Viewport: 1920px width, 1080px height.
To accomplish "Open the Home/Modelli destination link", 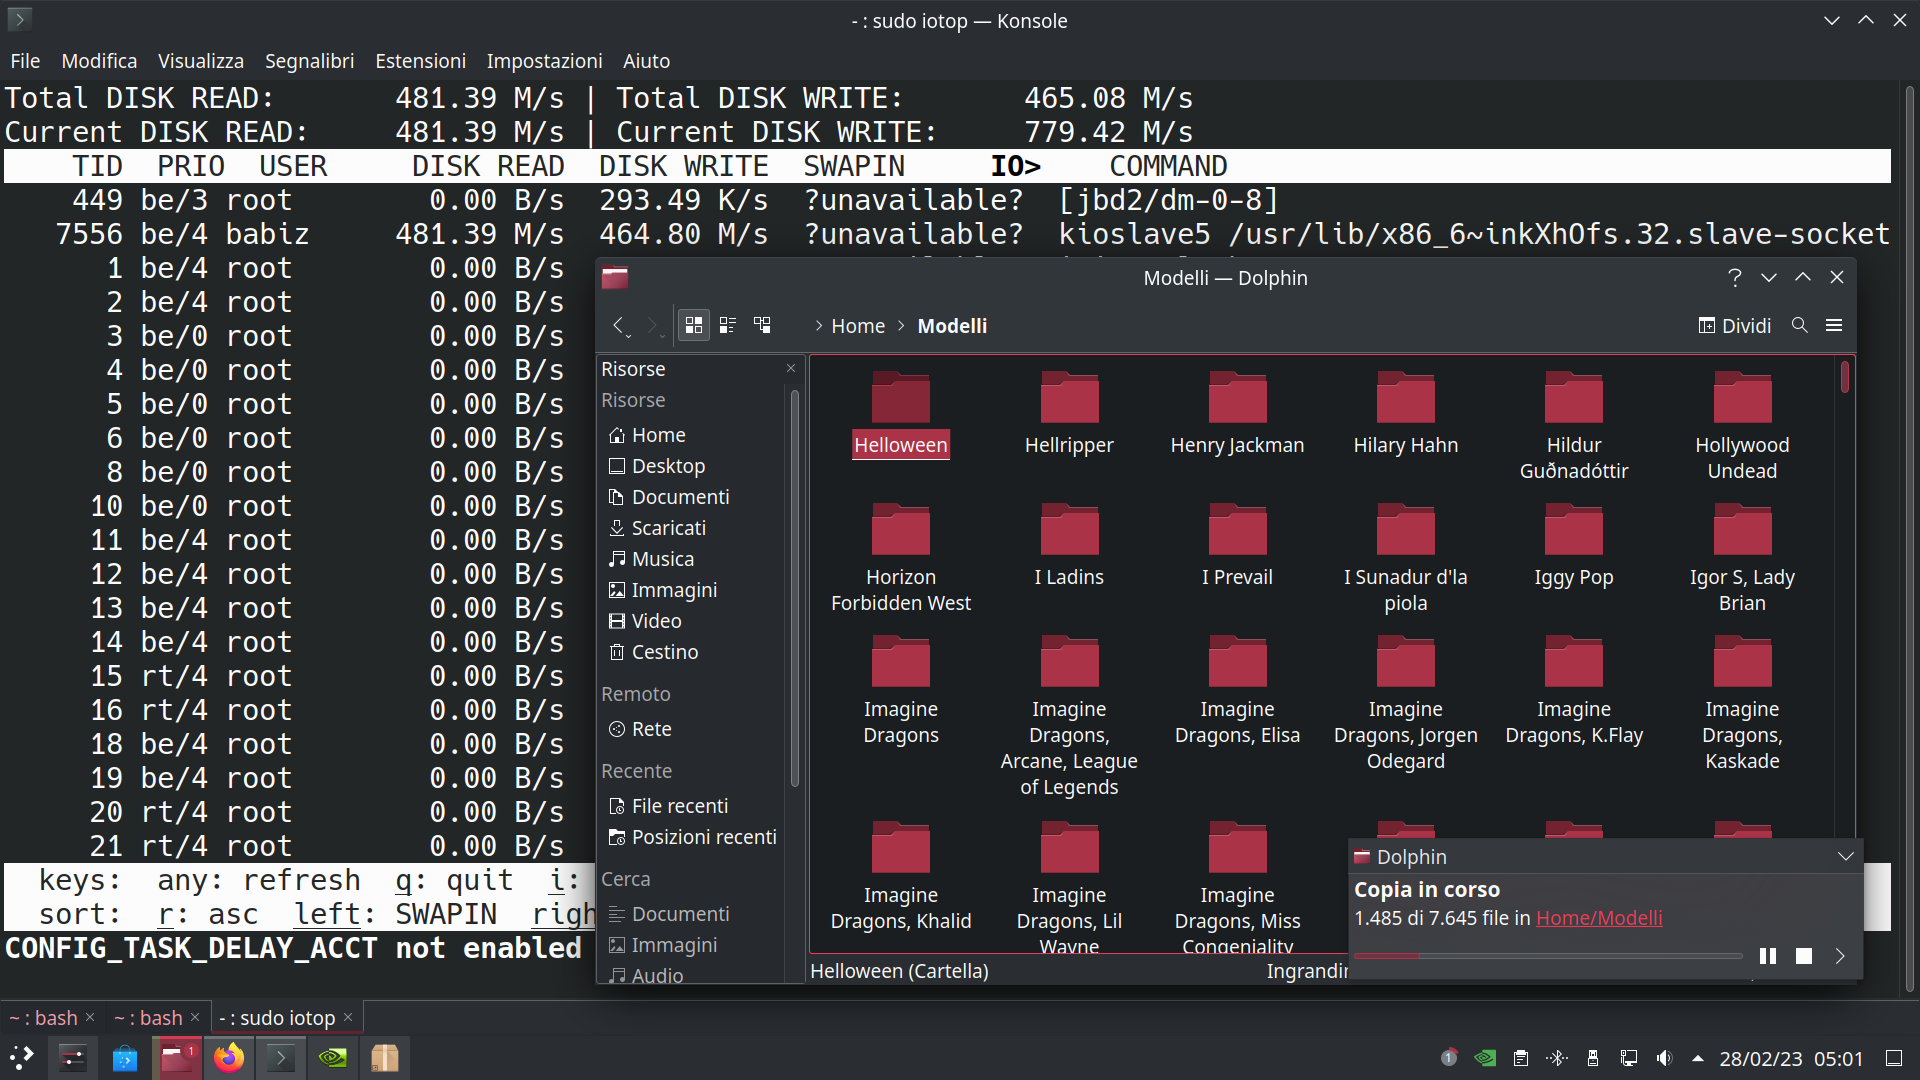I will pyautogui.click(x=1598, y=918).
